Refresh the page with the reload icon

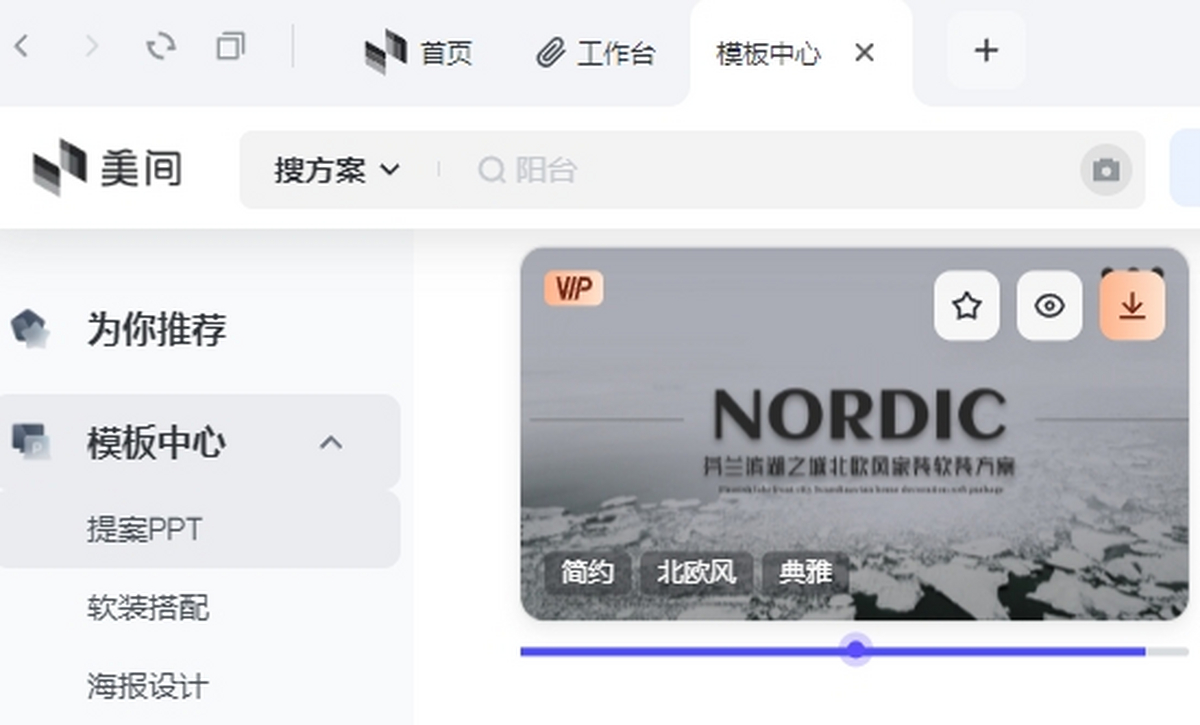click(161, 46)
